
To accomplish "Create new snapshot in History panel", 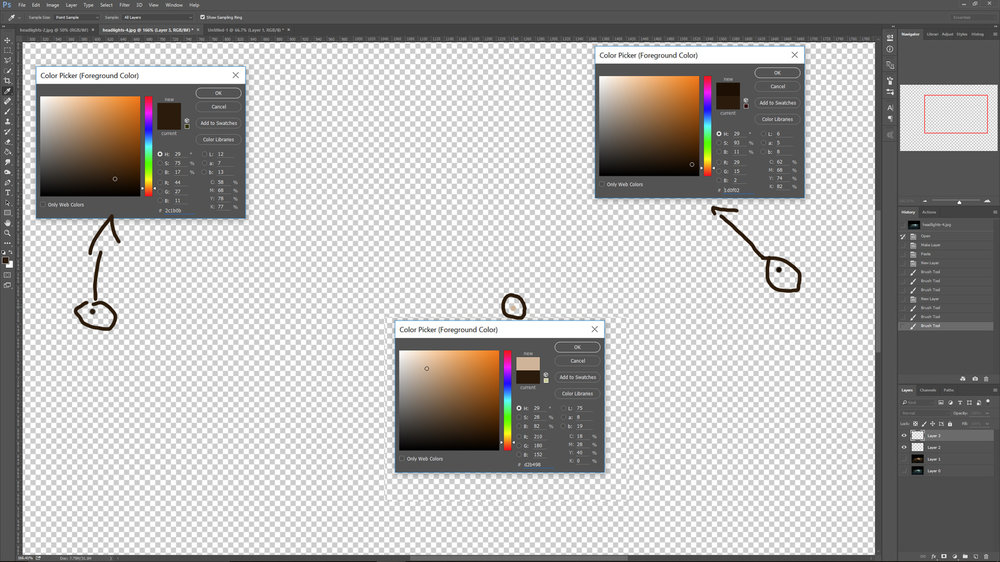I will pyautogui.click(x=975, y=379).
